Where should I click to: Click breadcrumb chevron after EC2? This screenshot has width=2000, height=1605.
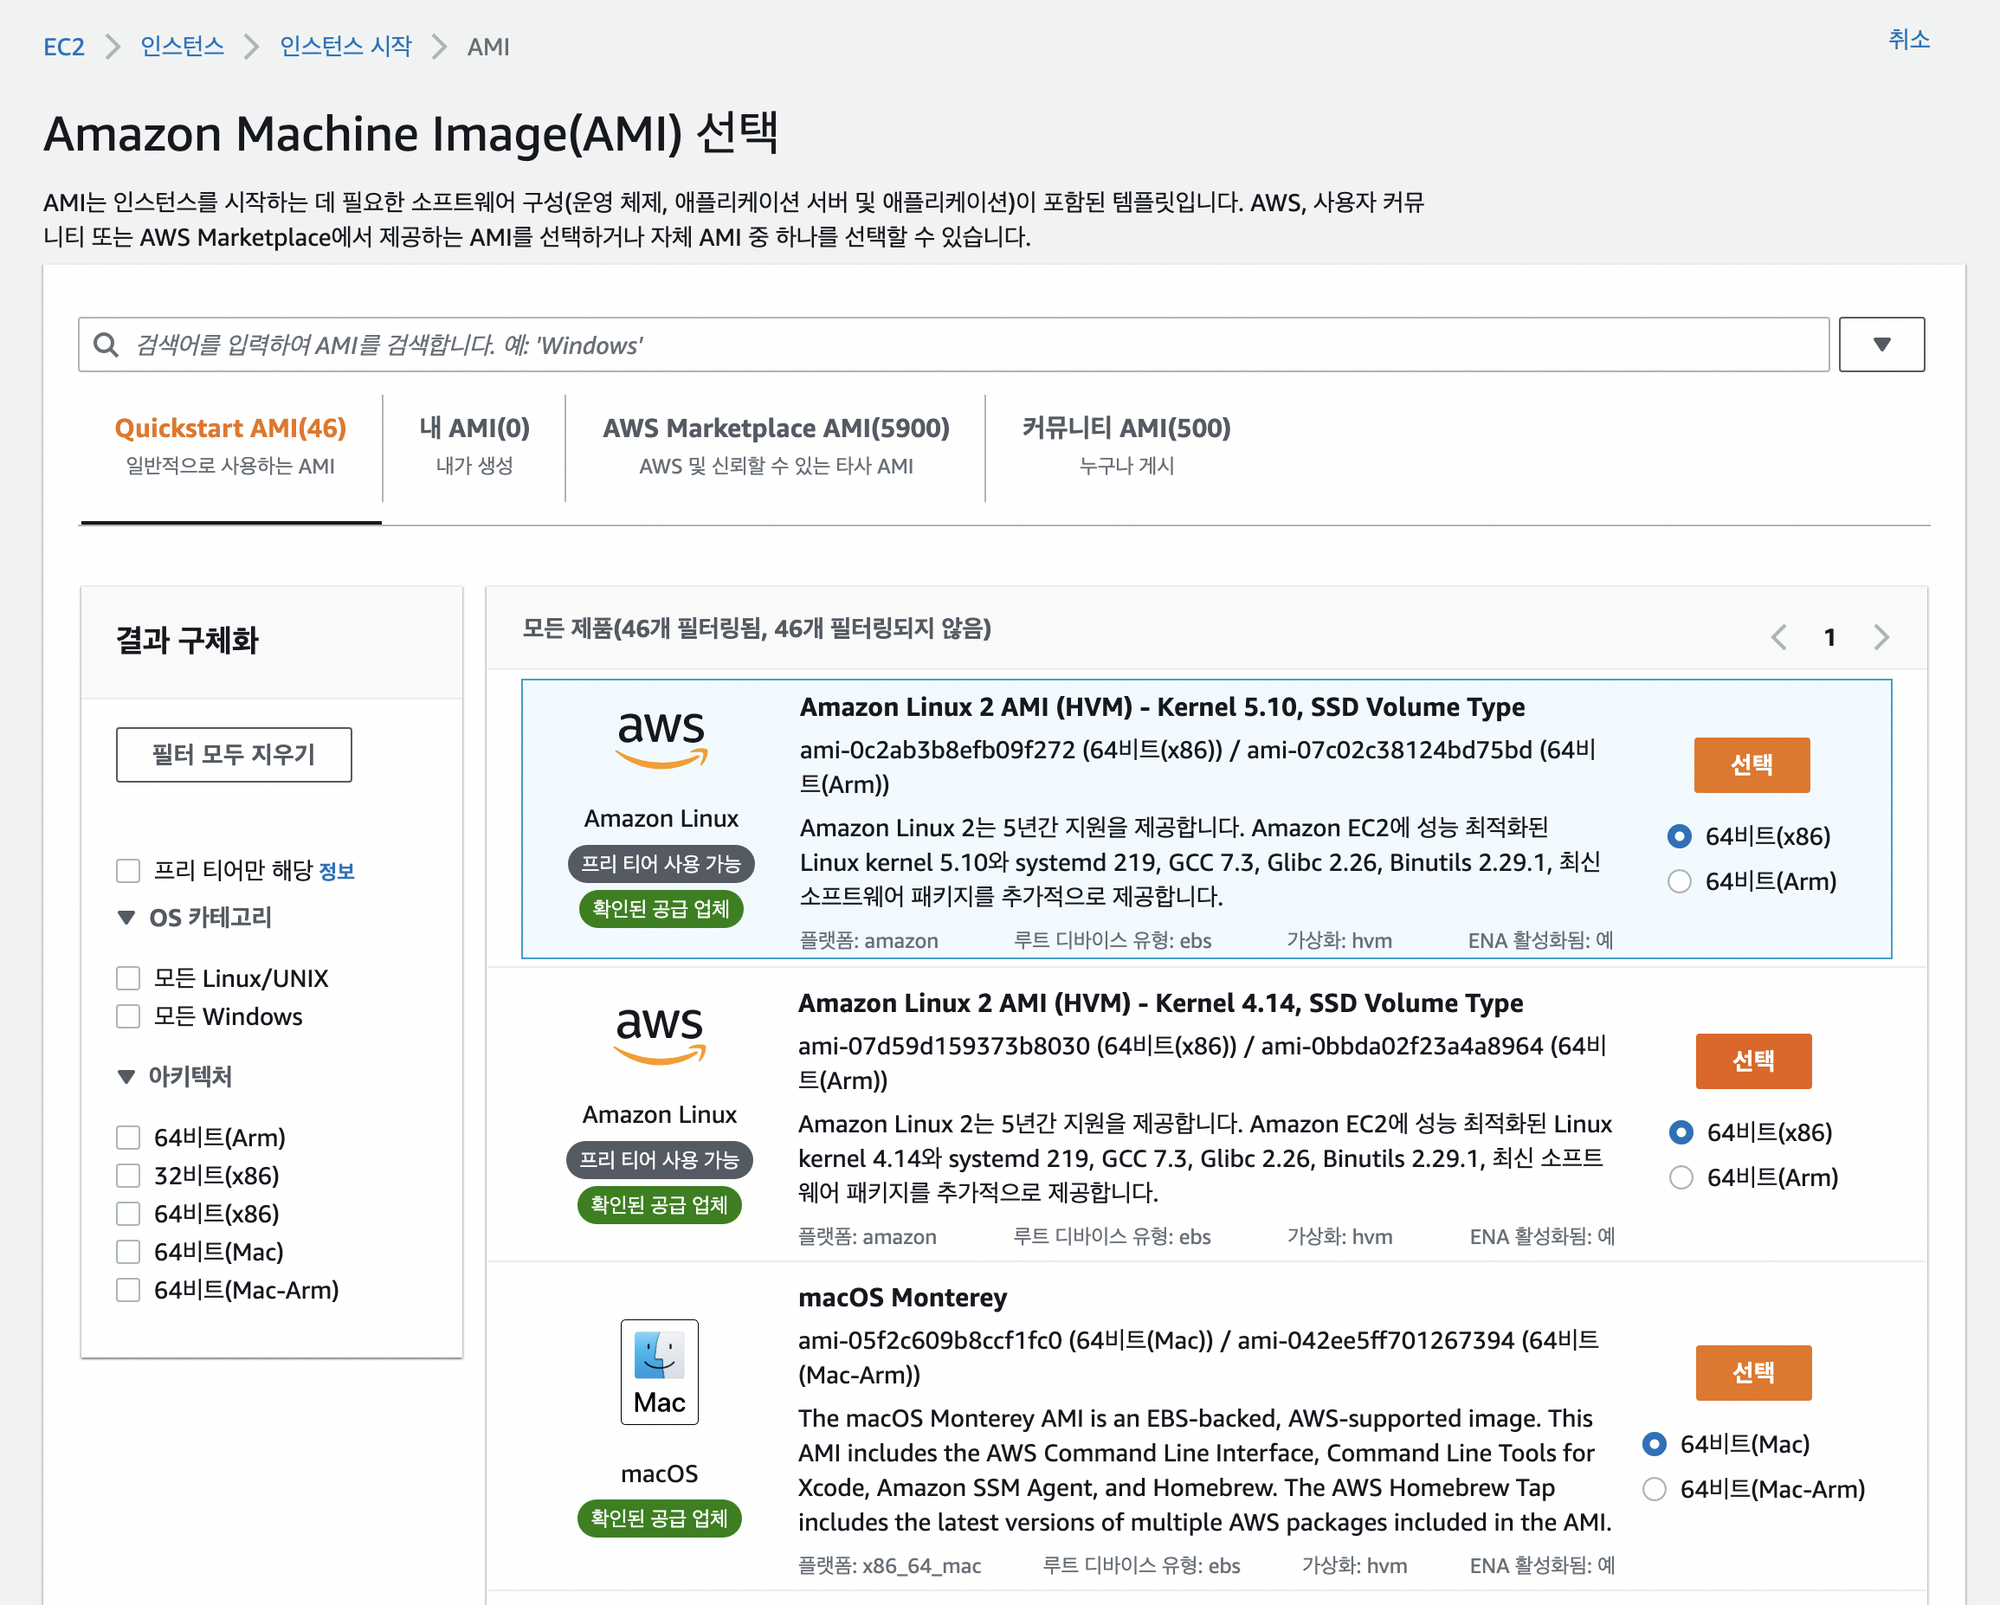pos(112,47)
